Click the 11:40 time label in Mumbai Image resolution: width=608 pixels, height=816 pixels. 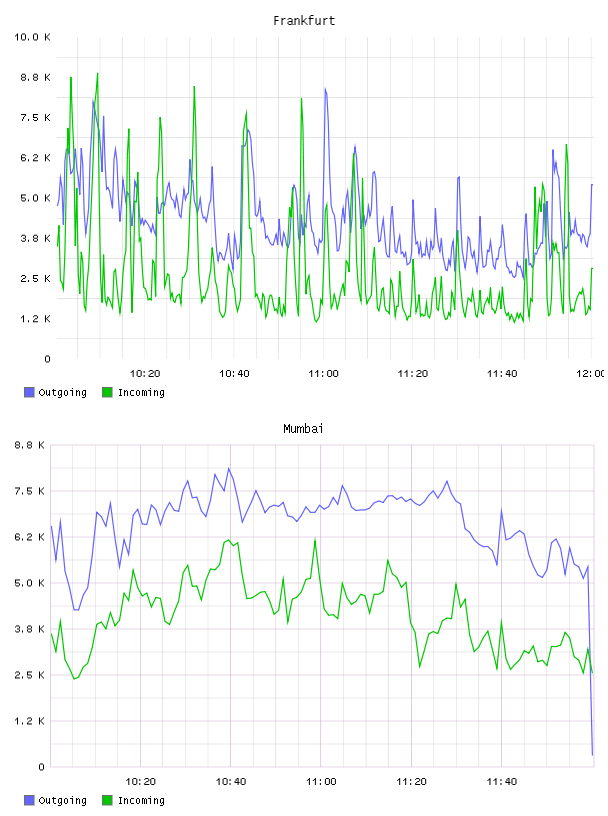(502, 782)
